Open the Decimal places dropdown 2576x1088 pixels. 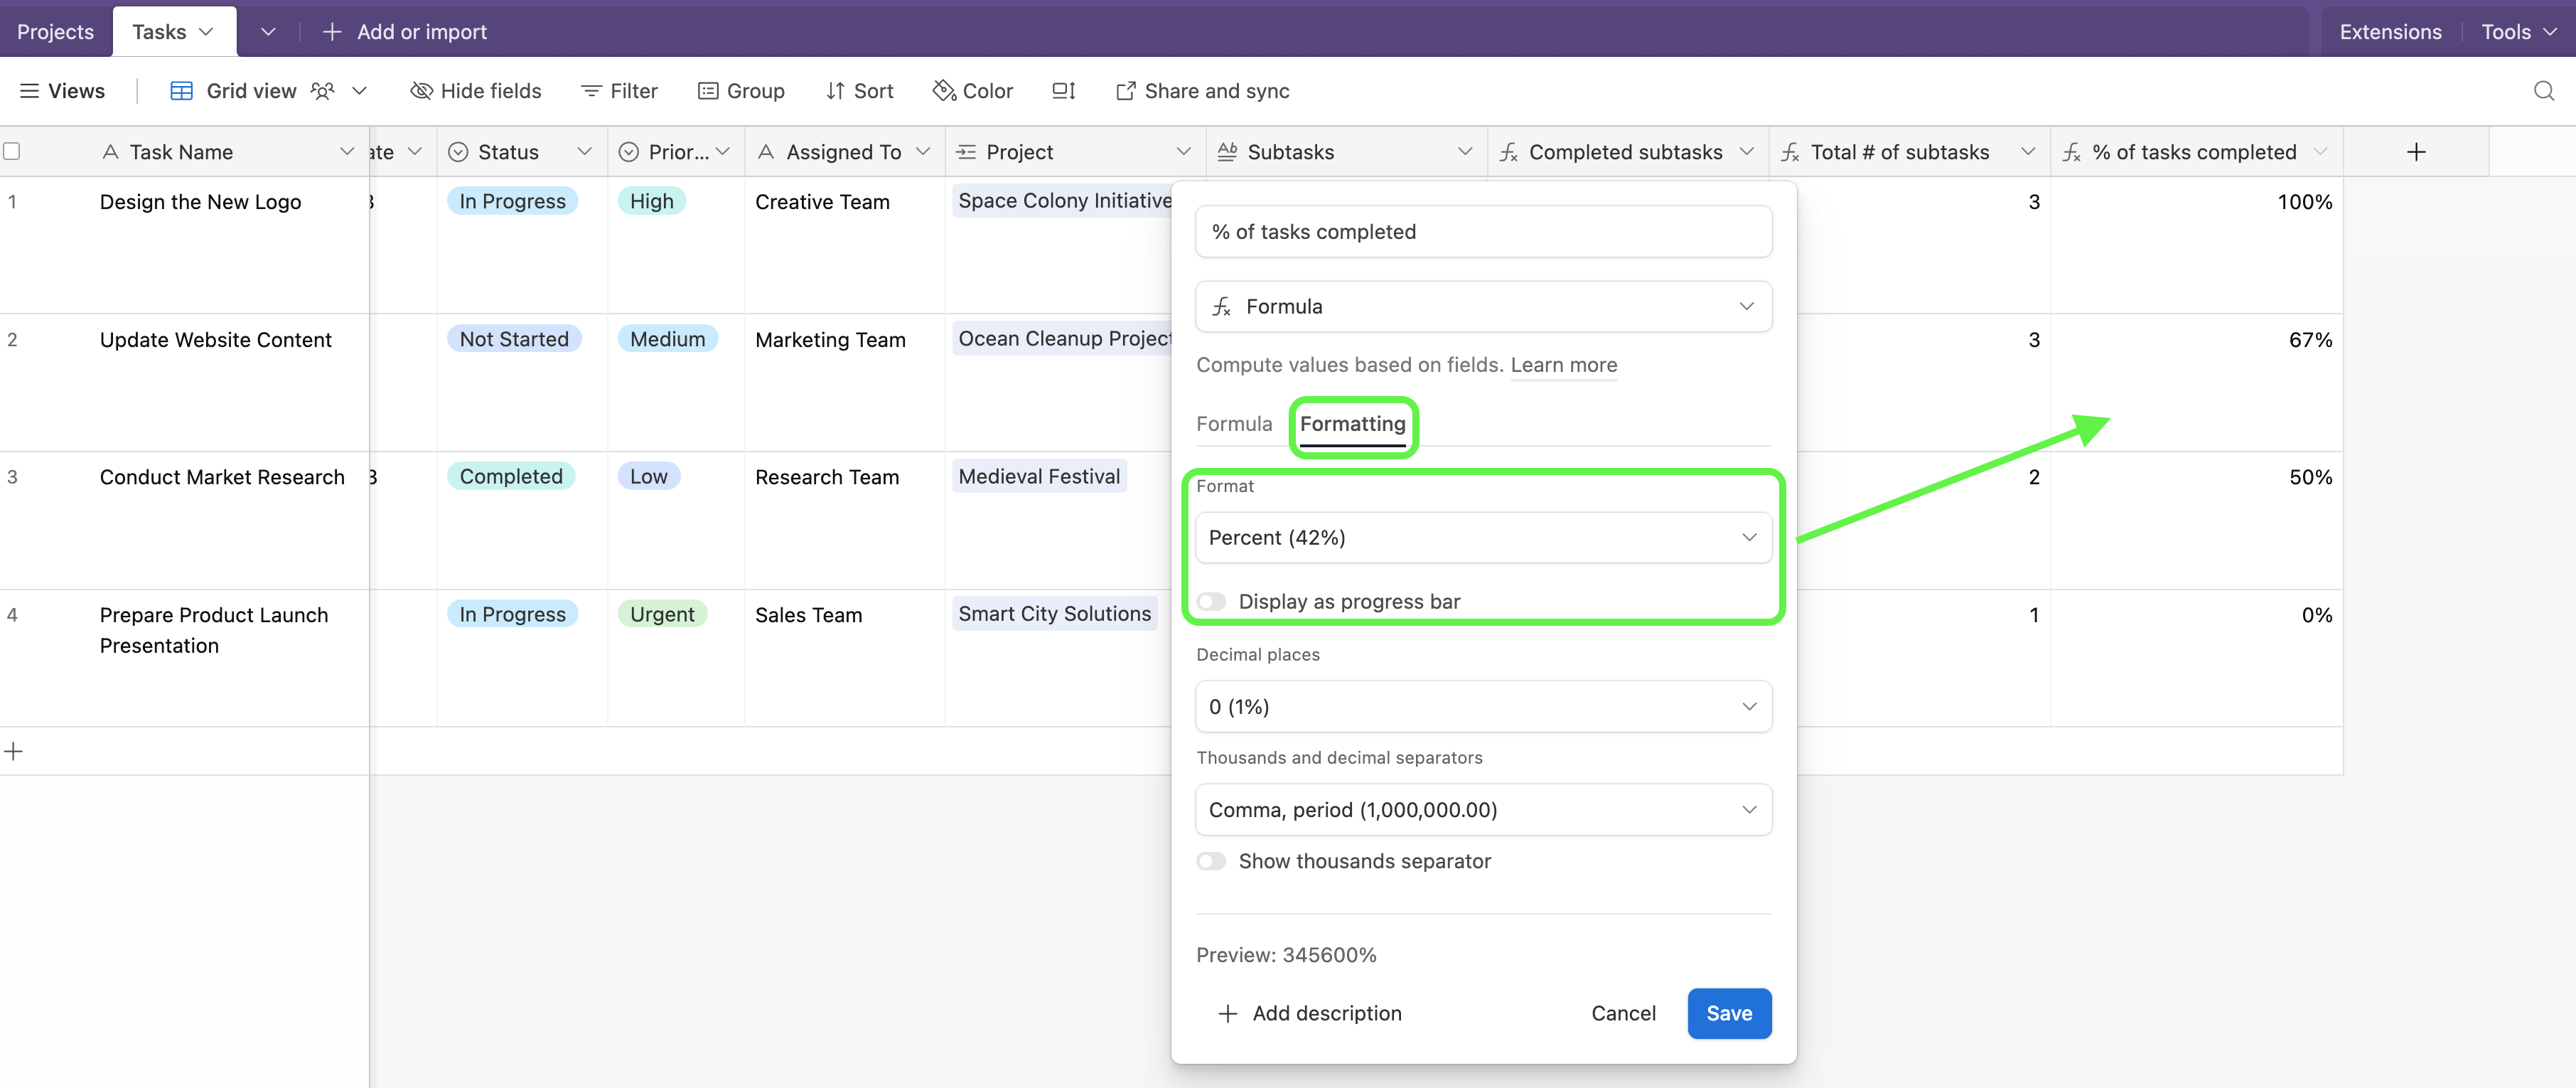[x=1483, y=706]
